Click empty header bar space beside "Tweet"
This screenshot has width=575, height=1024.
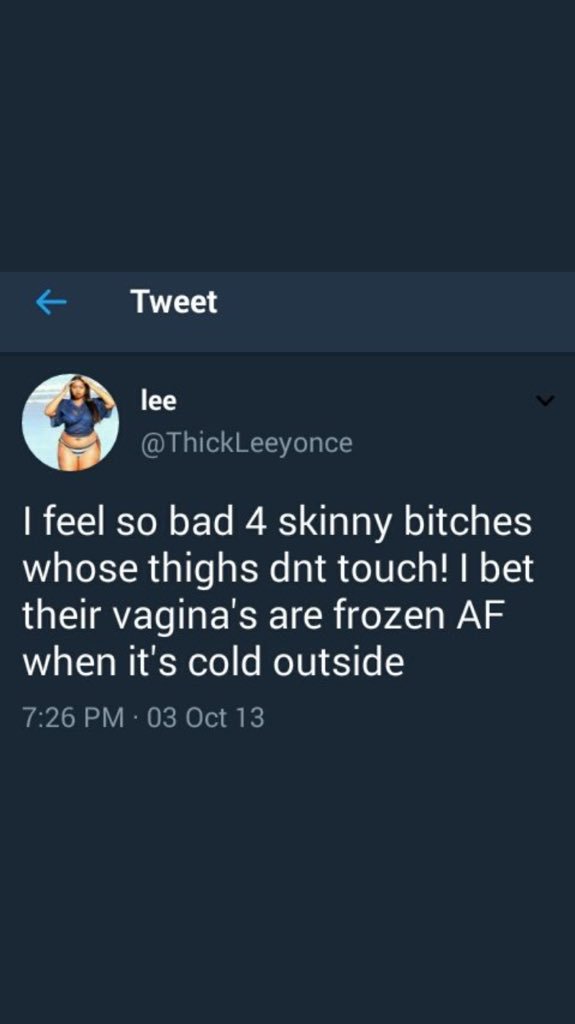tap(392, 312)
